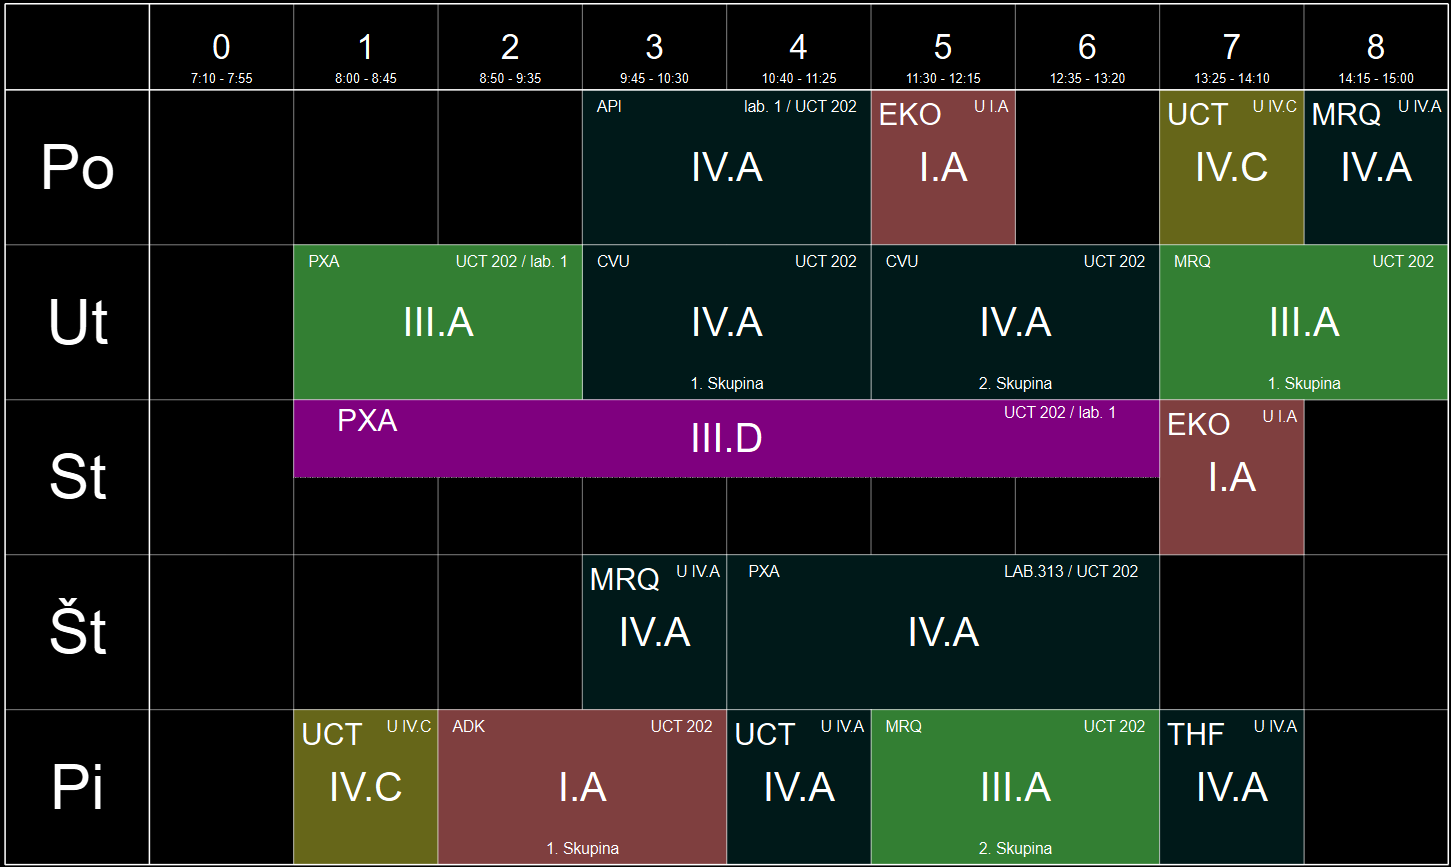
Task: Click Friday's UCT IV.C lesson cell
Action: coord(365,788)
